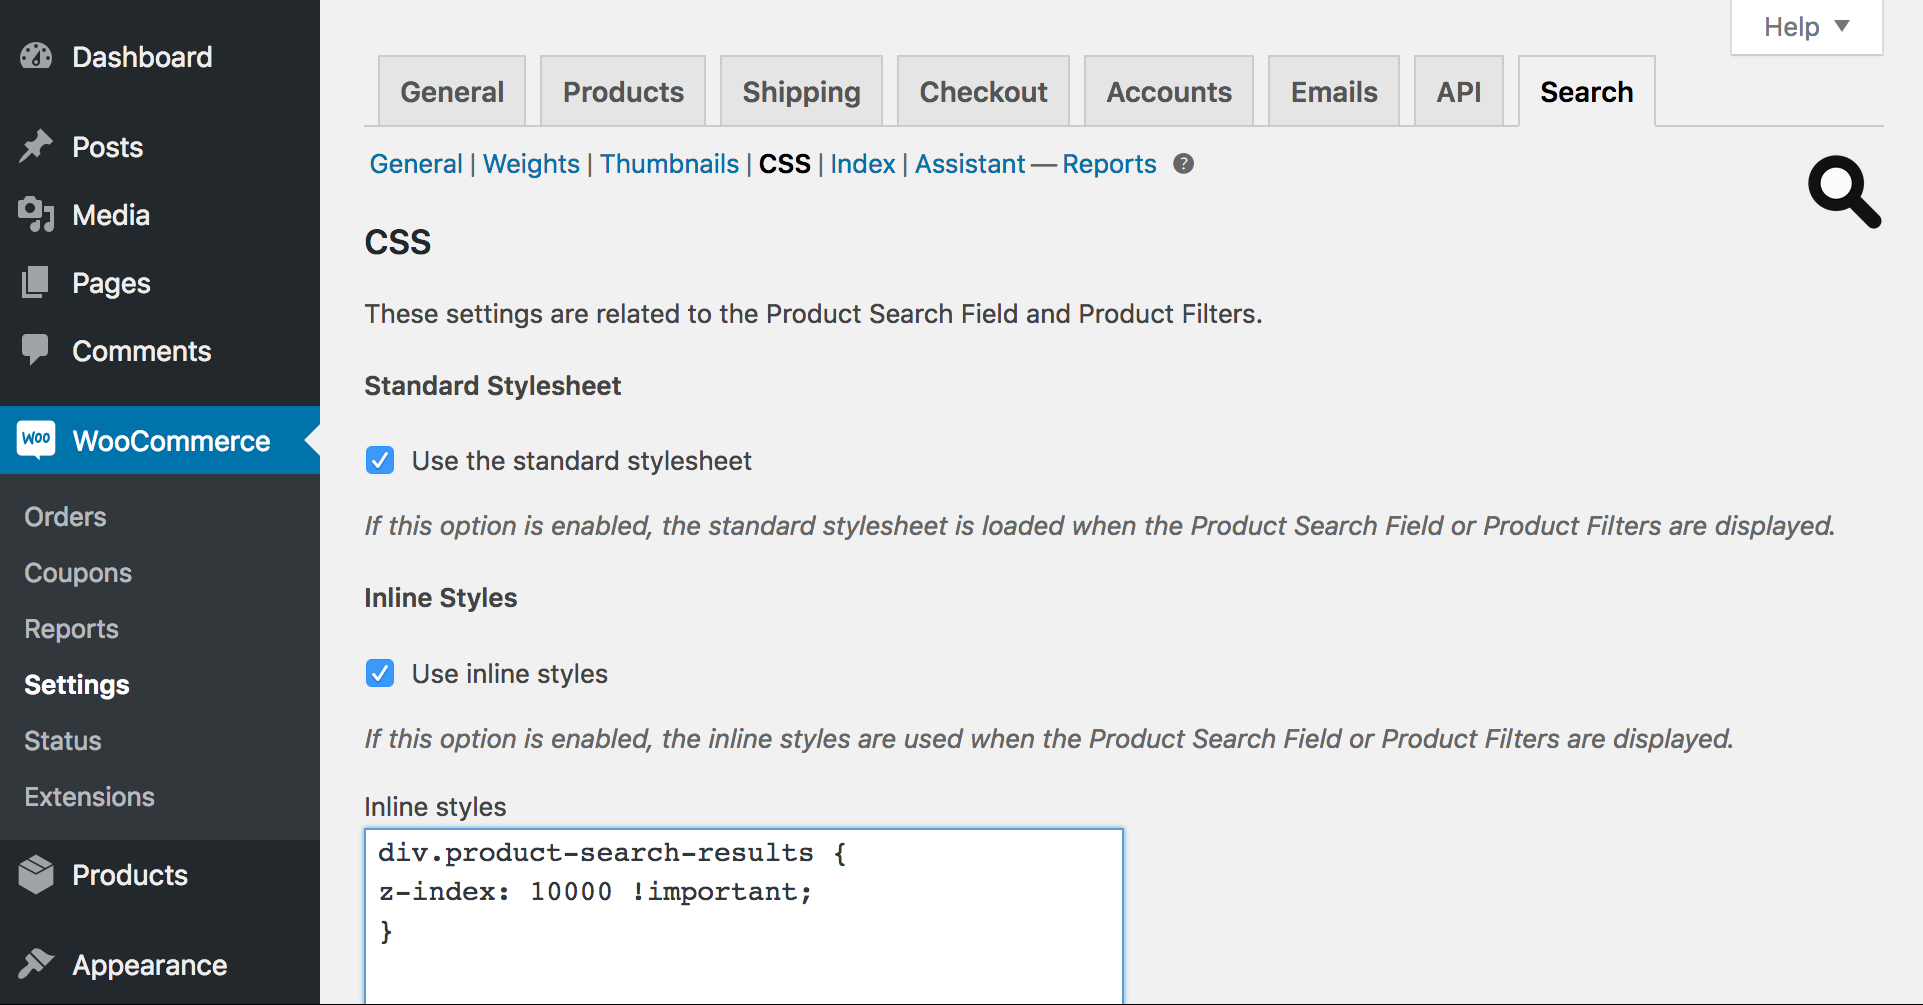Click inside the Inline styles text area
This screenshot has width=1923, height=1005.
pos(744,916)
